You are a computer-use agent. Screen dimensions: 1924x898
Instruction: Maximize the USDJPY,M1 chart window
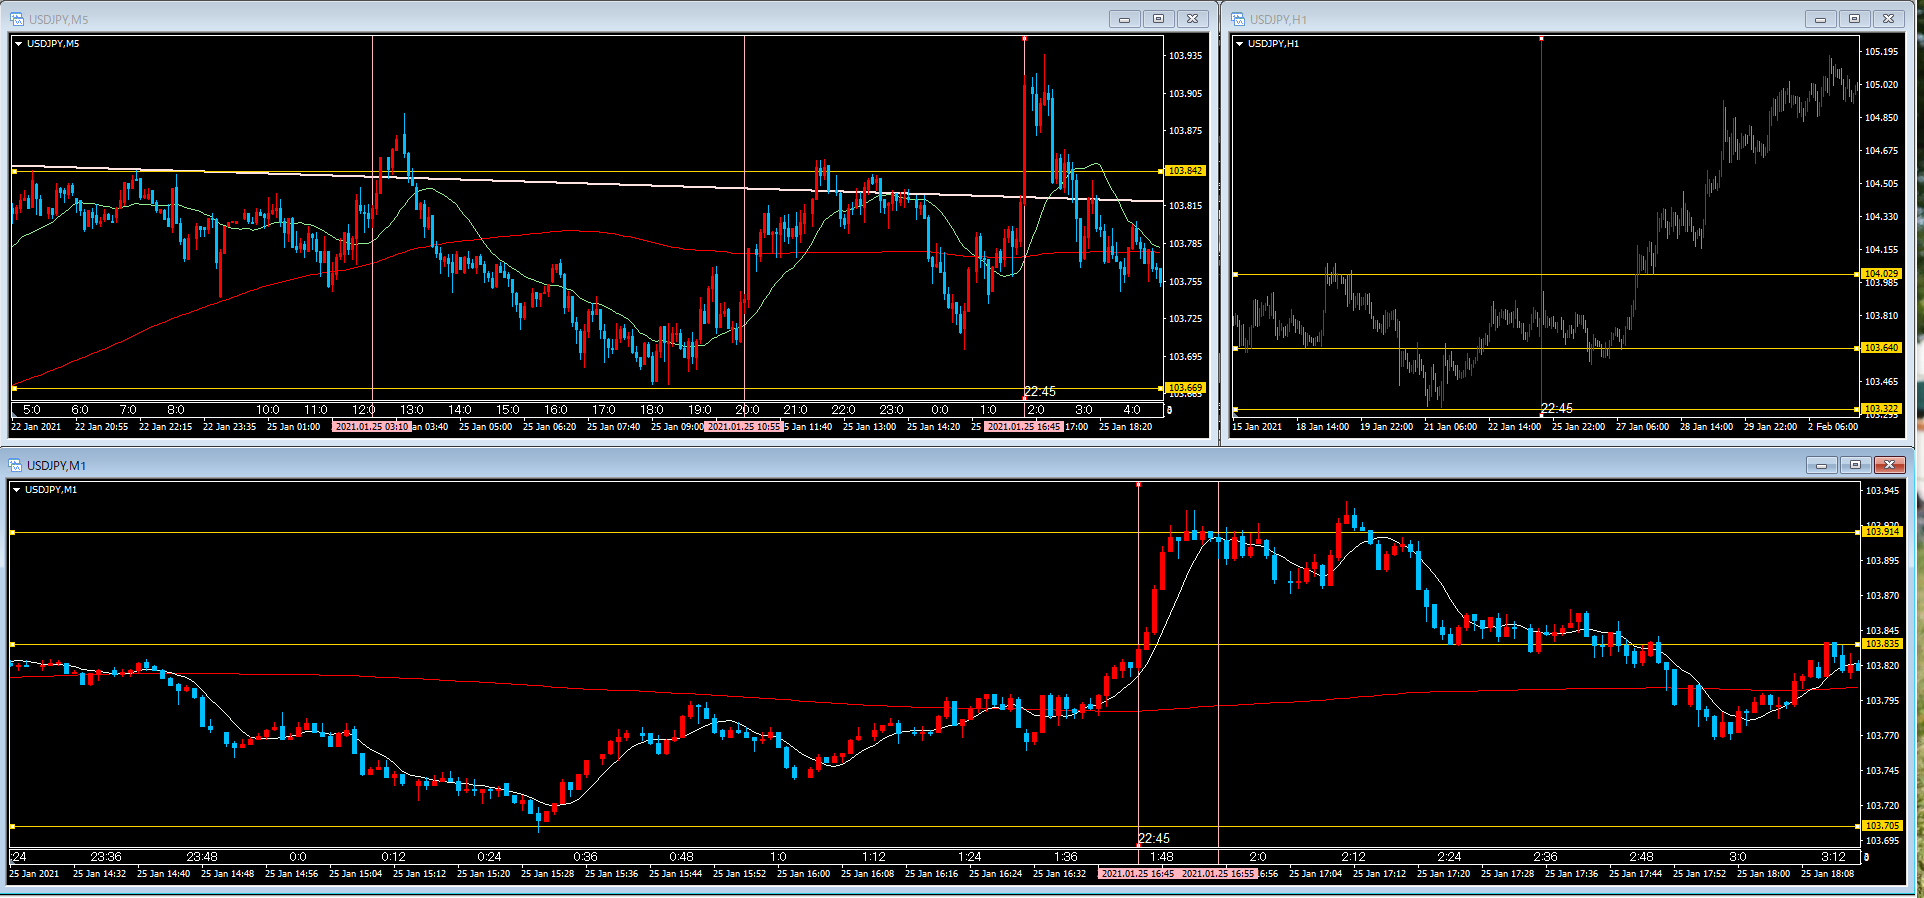coord(1855,465)
